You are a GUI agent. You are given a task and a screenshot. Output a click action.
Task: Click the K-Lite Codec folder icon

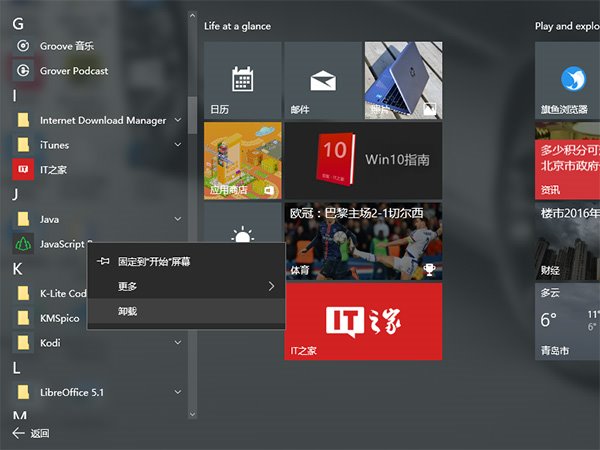(23, 293)
